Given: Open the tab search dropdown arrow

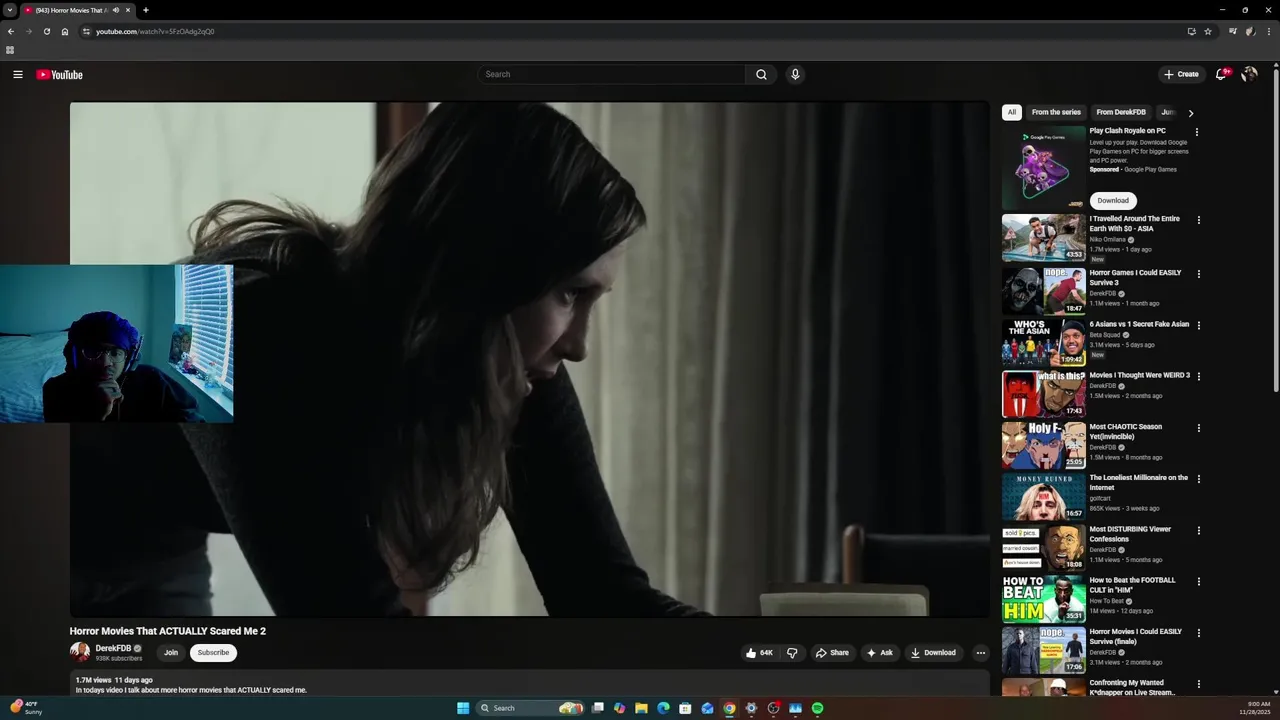Looking at the screenshot, I should tap(10, 10).
